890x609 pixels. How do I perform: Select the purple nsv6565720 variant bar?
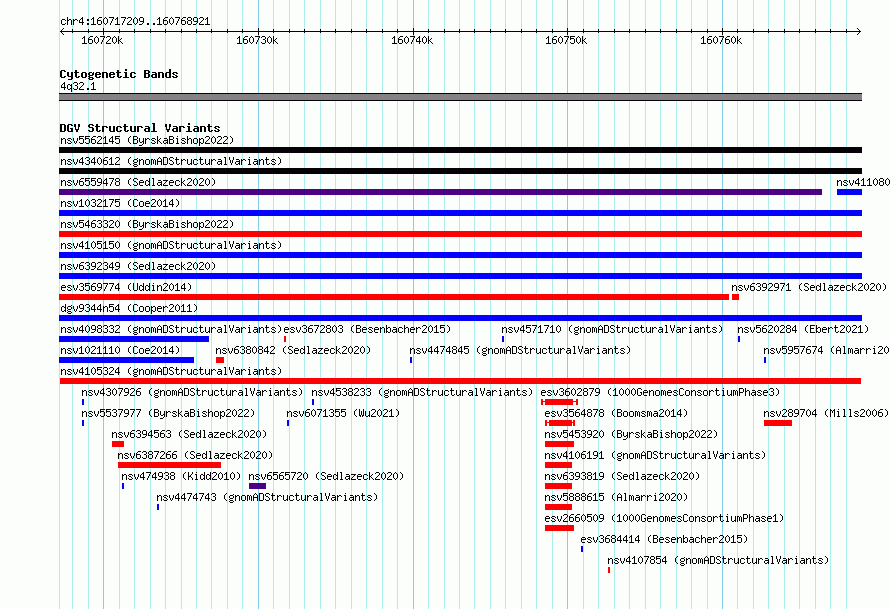click(257, 486)
